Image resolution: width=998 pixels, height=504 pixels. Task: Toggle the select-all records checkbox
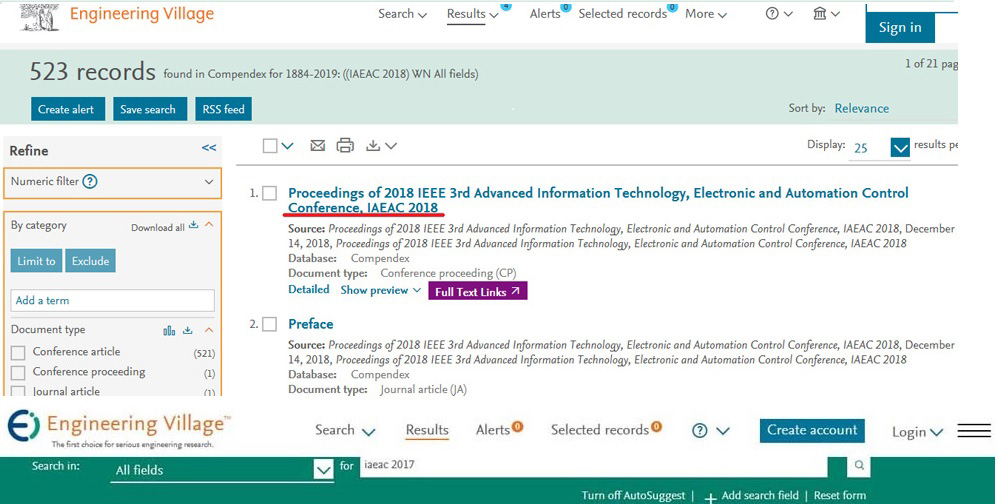pos(270,146)
